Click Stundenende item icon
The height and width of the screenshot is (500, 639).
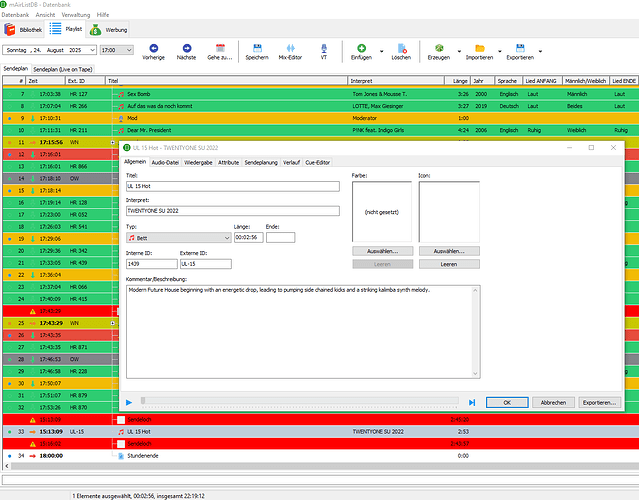[121, 456]
